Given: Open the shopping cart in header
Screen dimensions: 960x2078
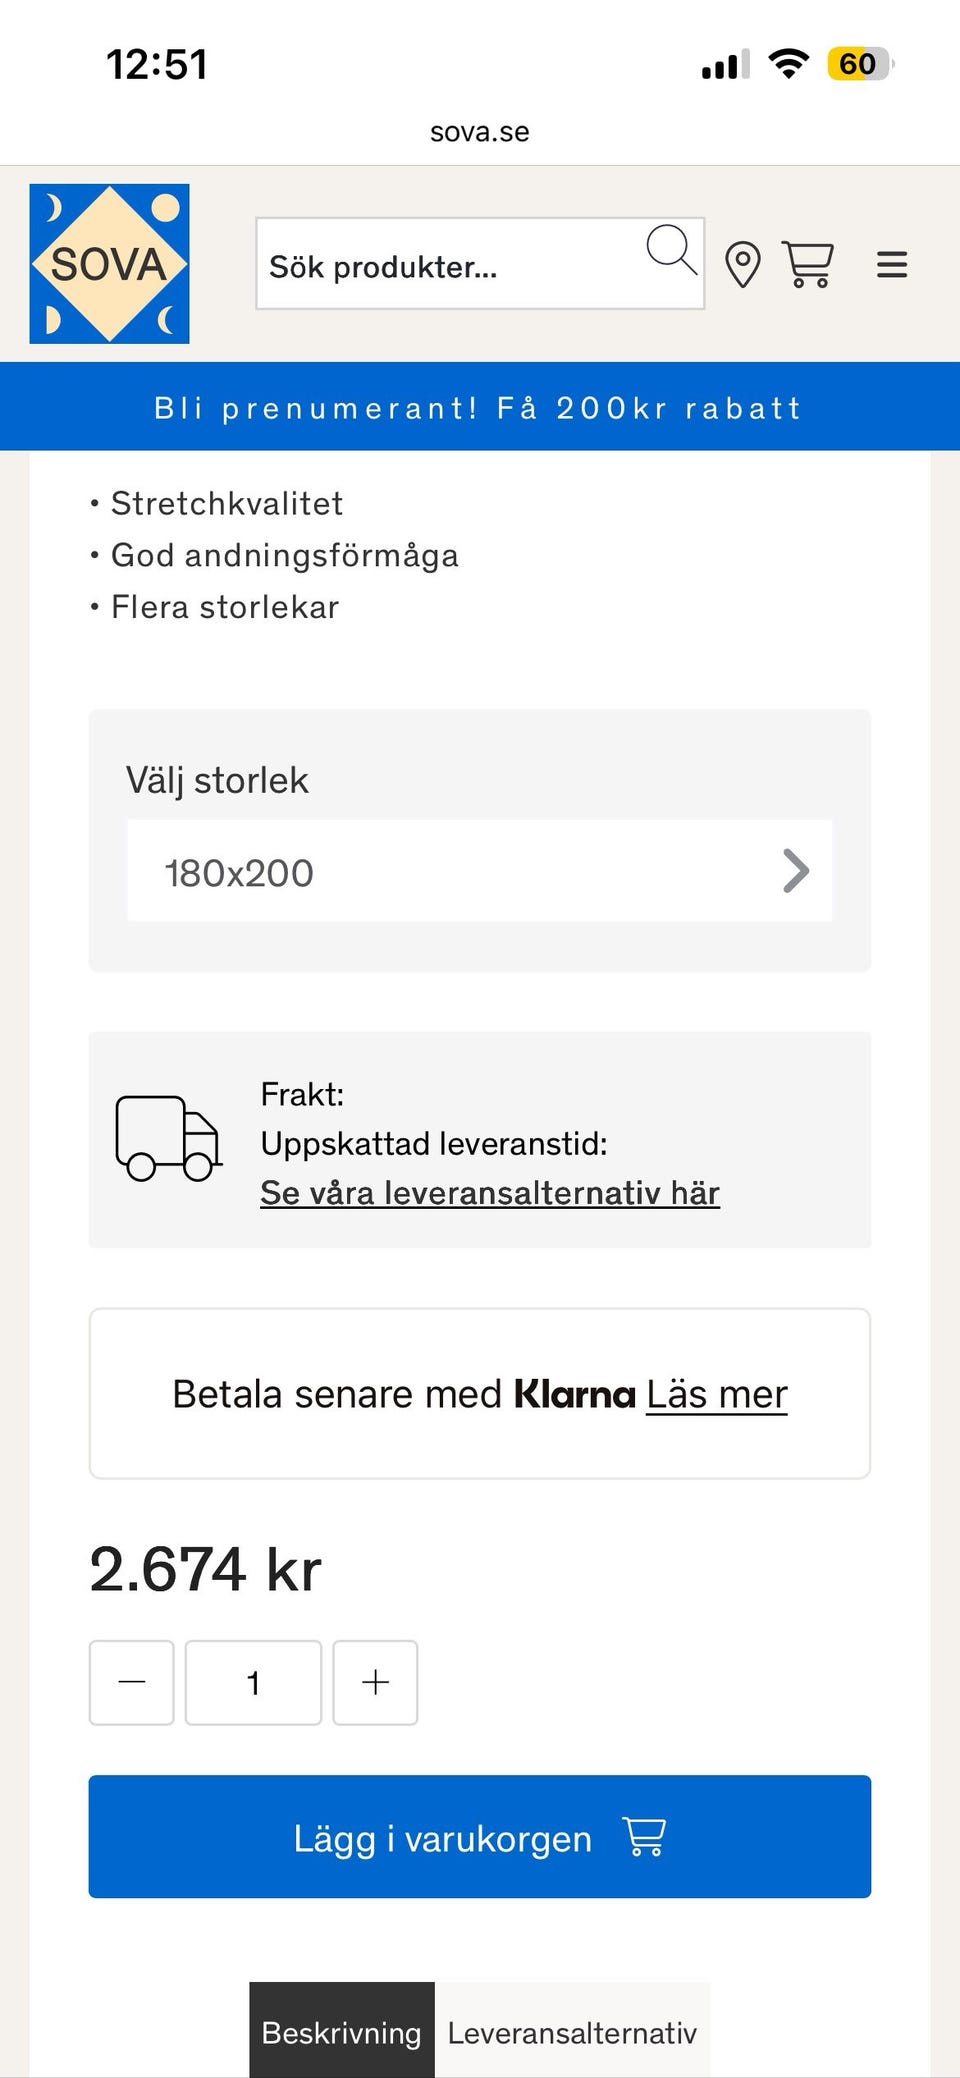Looking at the screenshot, I should click(x=807, y=265).
